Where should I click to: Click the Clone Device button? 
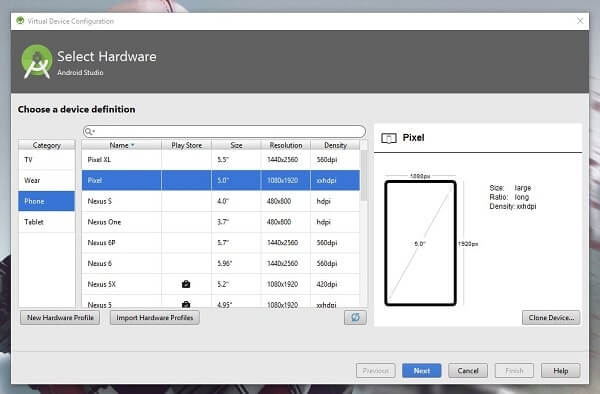(x=551, y=317)
